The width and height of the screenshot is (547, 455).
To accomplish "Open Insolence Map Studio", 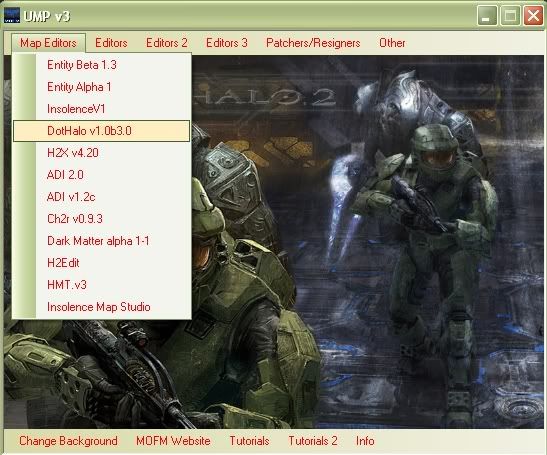I will click(102, 307).
